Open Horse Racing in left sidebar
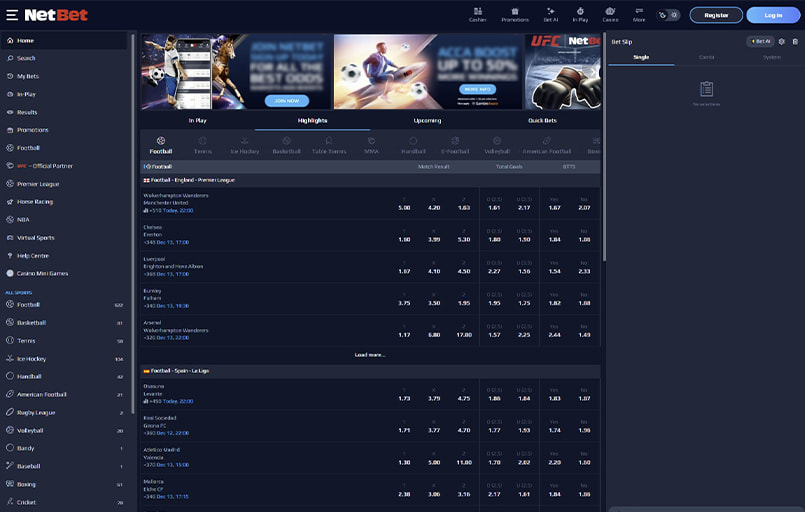The width and height of the screenshot is (805, 512). pyautogui.click(x=64, y=202)
